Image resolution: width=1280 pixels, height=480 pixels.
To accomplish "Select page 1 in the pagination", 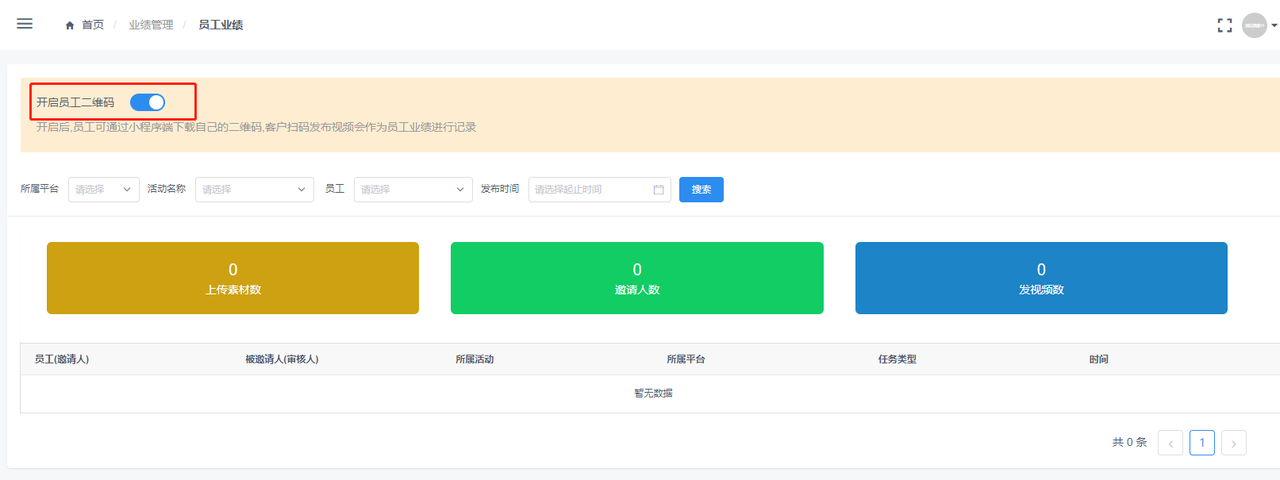I will click(x=1202, y=442).
